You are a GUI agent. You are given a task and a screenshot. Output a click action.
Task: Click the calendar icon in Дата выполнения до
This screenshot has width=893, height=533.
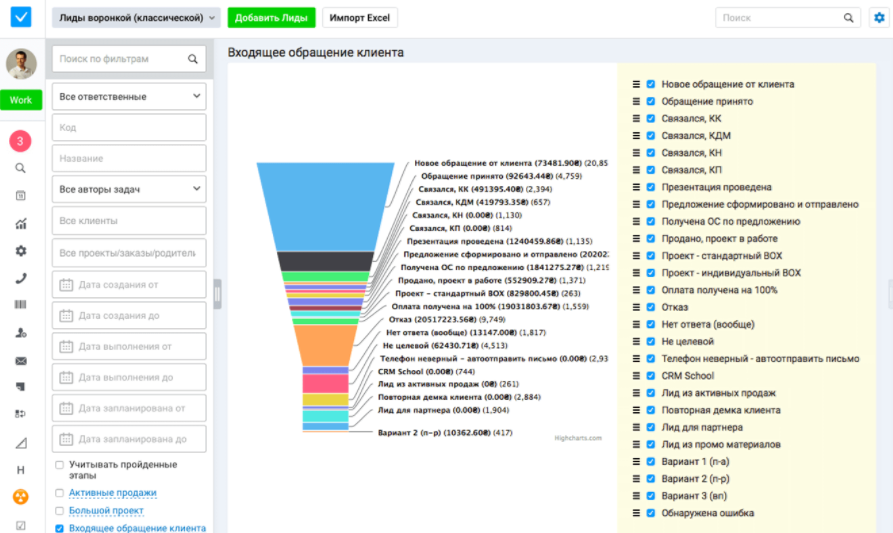(x=66, y=377)
